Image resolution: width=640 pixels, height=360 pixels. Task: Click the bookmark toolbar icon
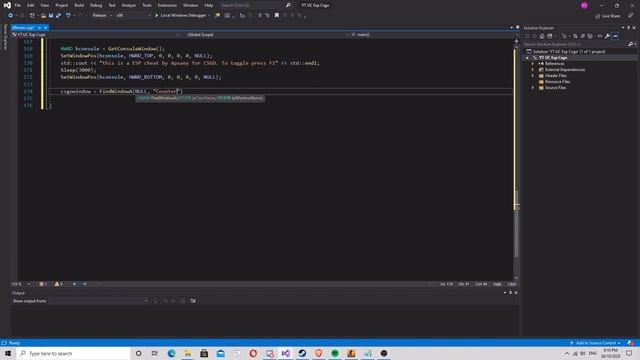point(277,16)
